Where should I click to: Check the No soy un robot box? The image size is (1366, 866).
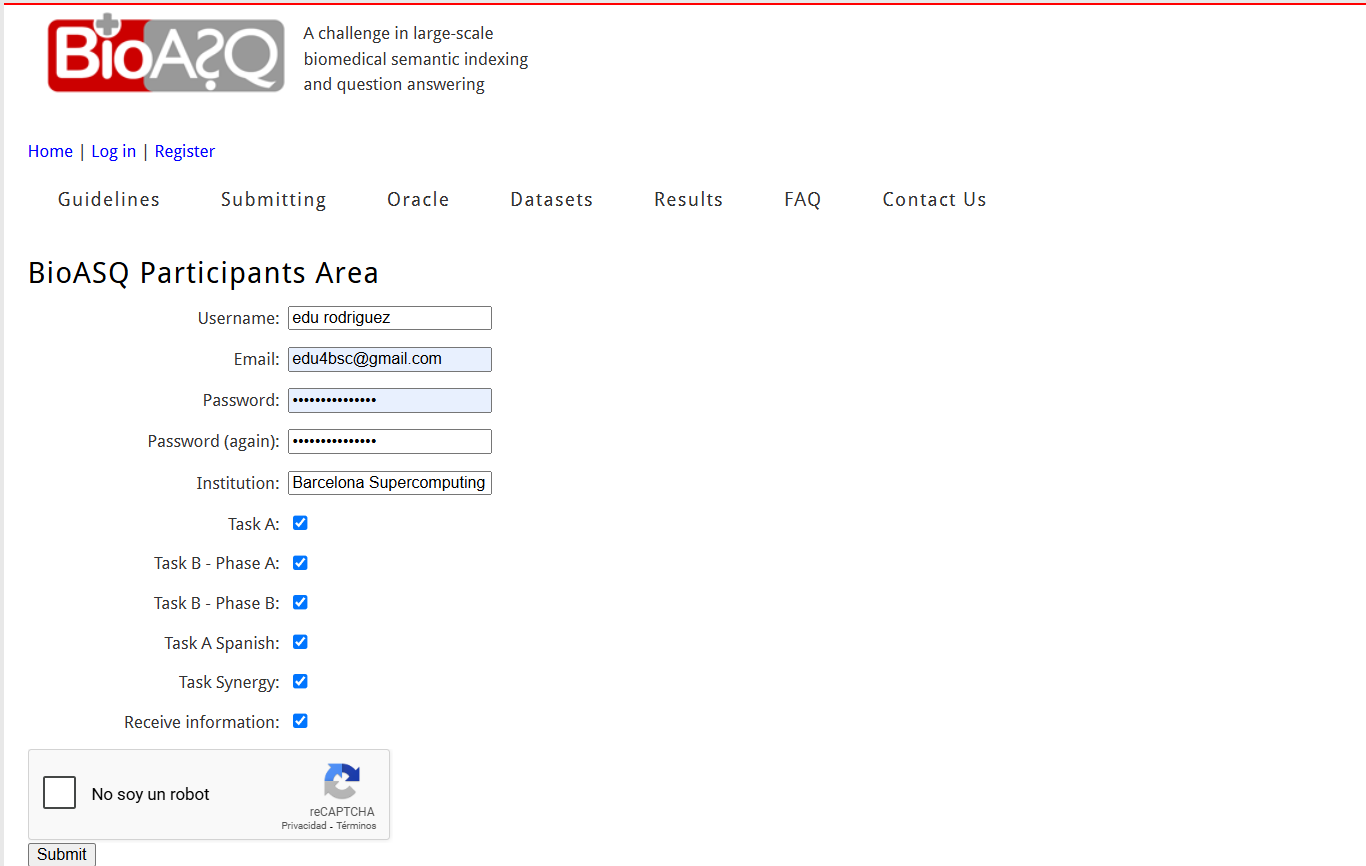pyautogui.click(x=60, y=793)
